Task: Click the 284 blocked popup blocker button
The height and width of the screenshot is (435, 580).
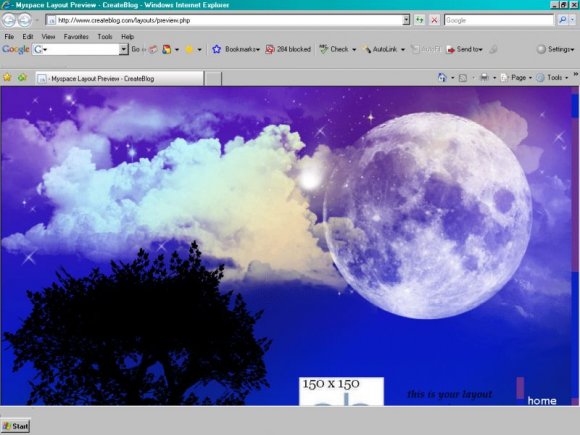Action: pos(288,49)
